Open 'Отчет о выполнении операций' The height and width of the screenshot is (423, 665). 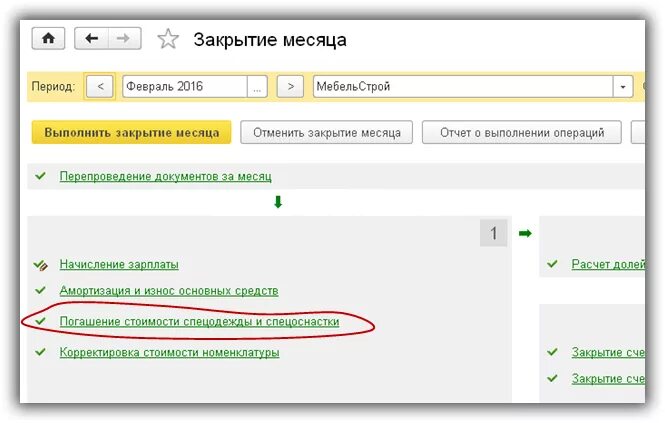pyautogui.click(x=522, y=132)
